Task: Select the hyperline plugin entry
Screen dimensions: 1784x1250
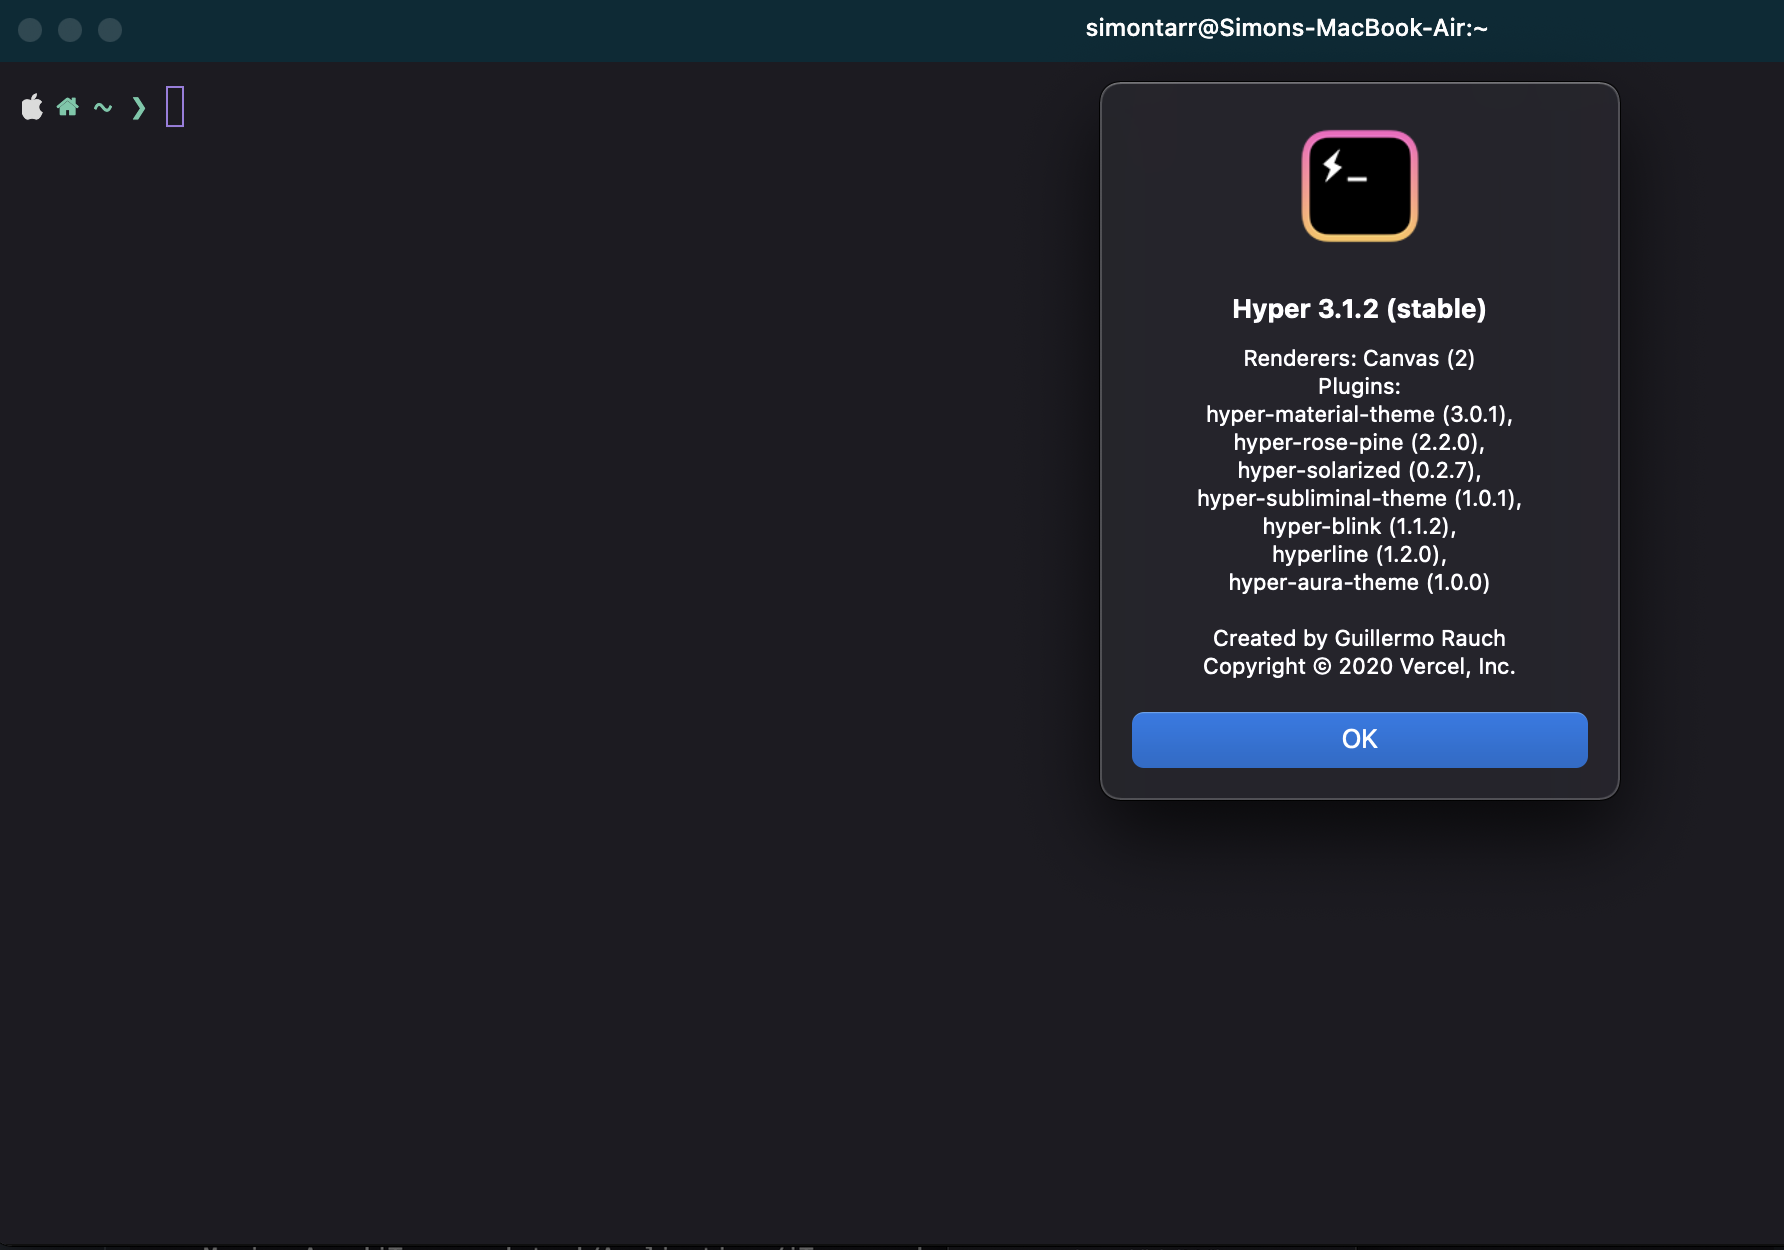Action: click(1359, 554)
